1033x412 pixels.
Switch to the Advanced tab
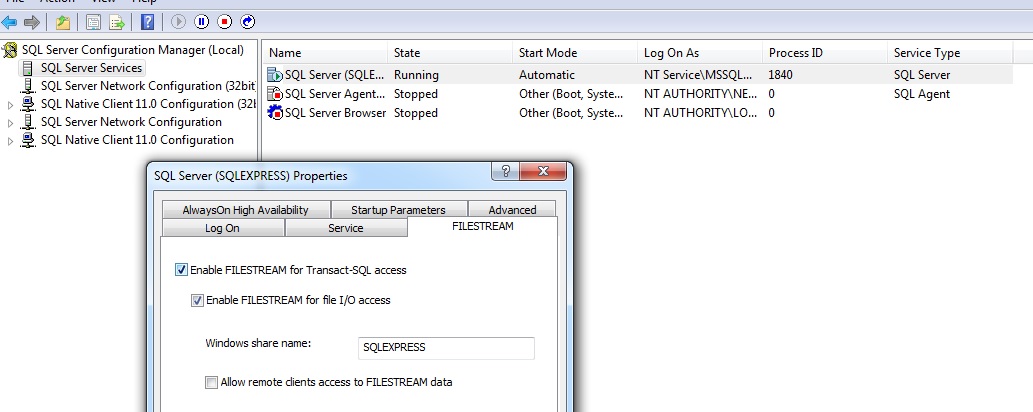pyautogui.click(x=512, y=210)
